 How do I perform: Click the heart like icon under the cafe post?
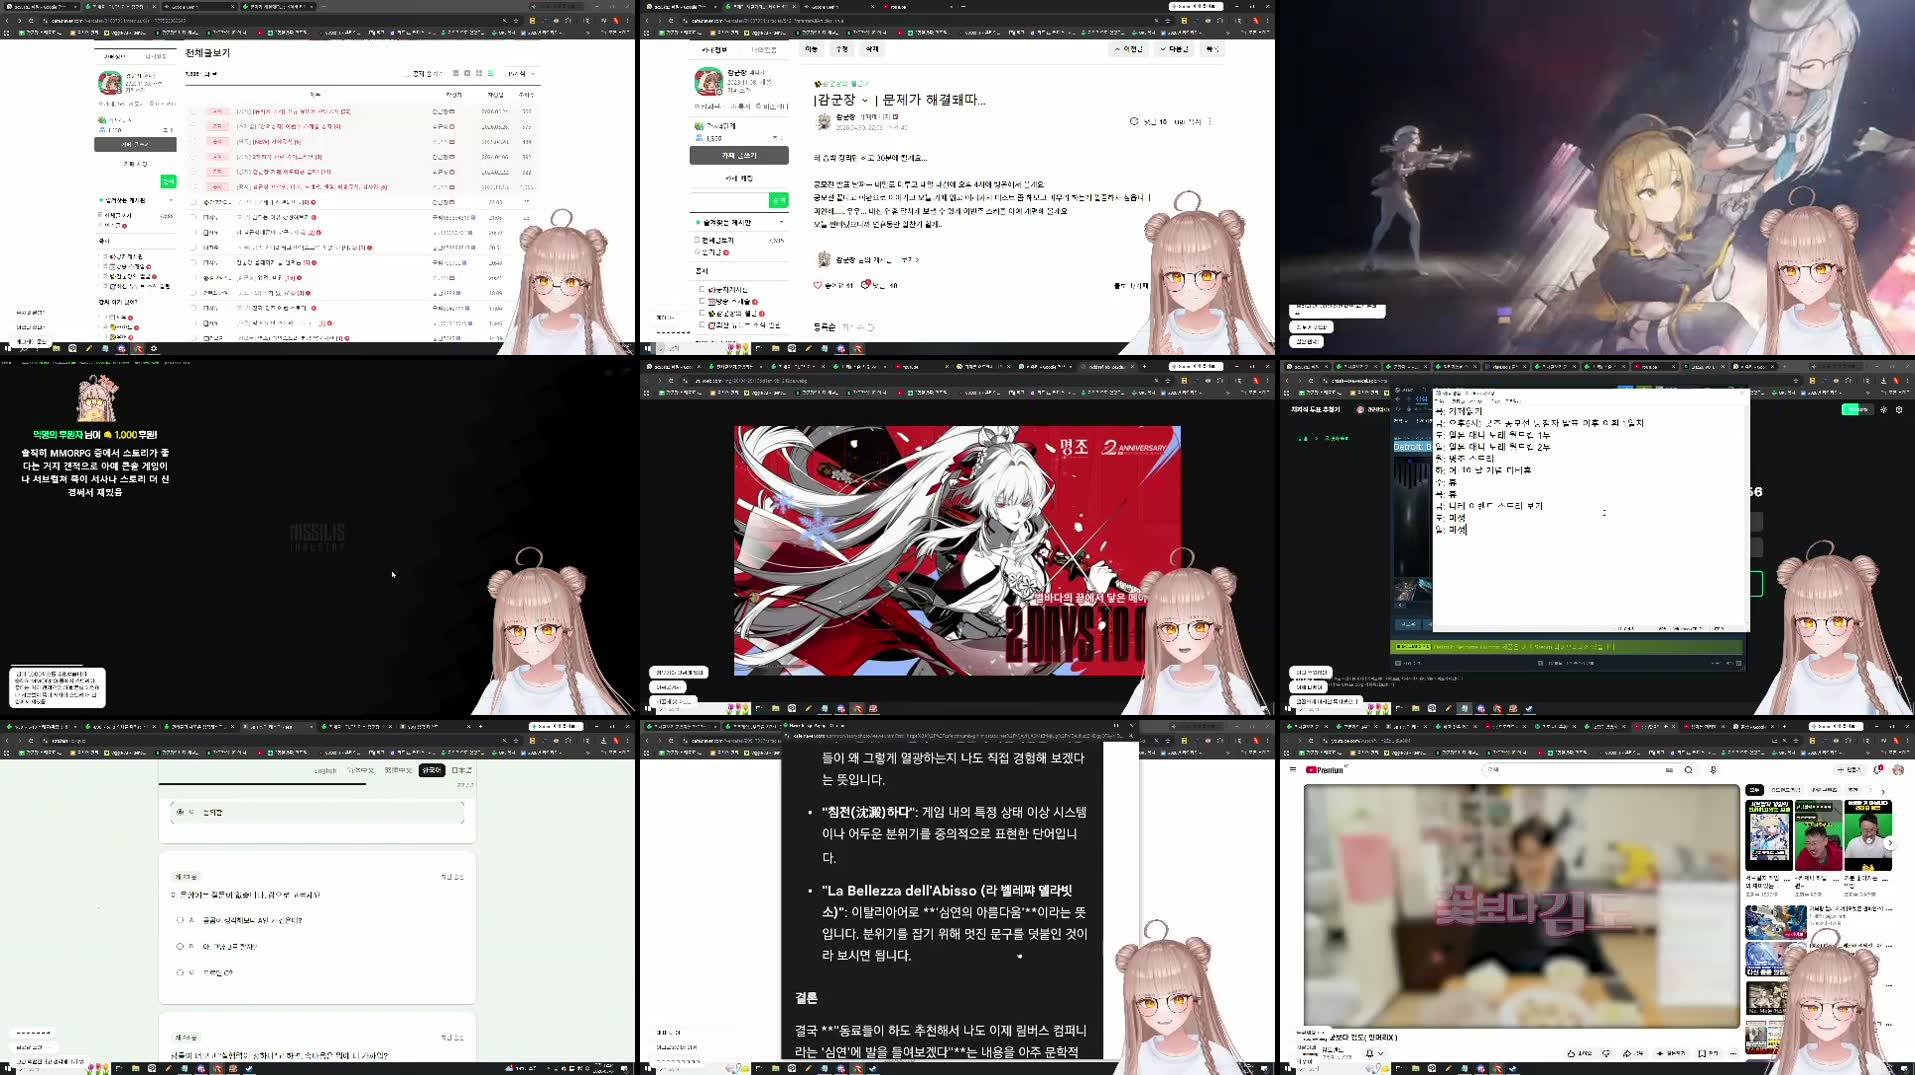click(817, 285)
